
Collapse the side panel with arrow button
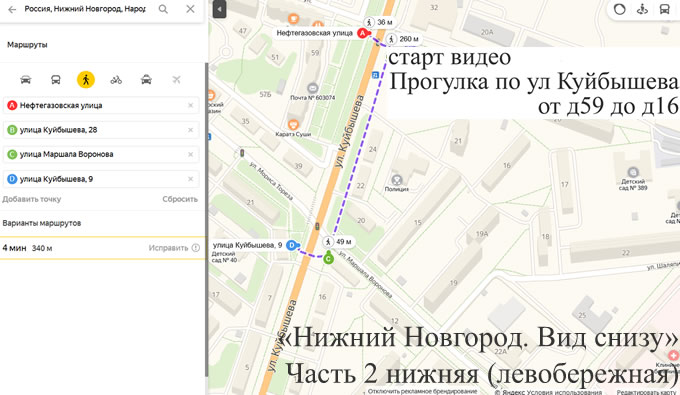(219, 9)
